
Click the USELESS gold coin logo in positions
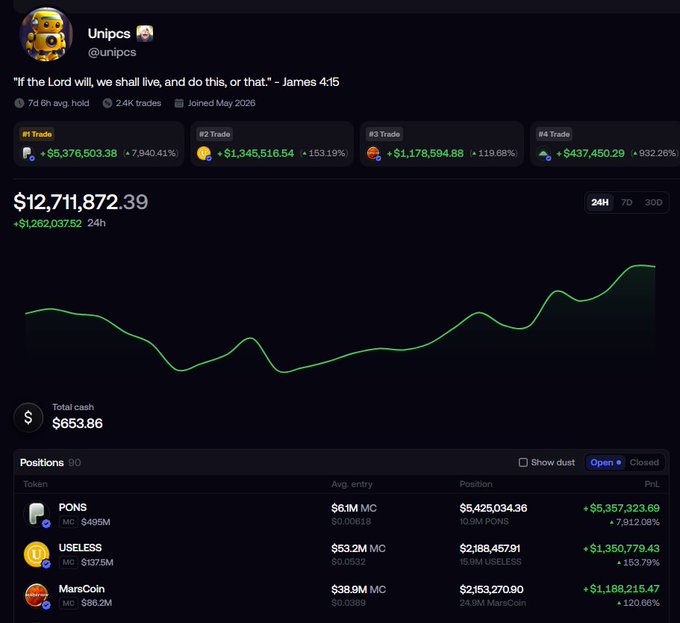pyautogui.click(x=37, y=555)
